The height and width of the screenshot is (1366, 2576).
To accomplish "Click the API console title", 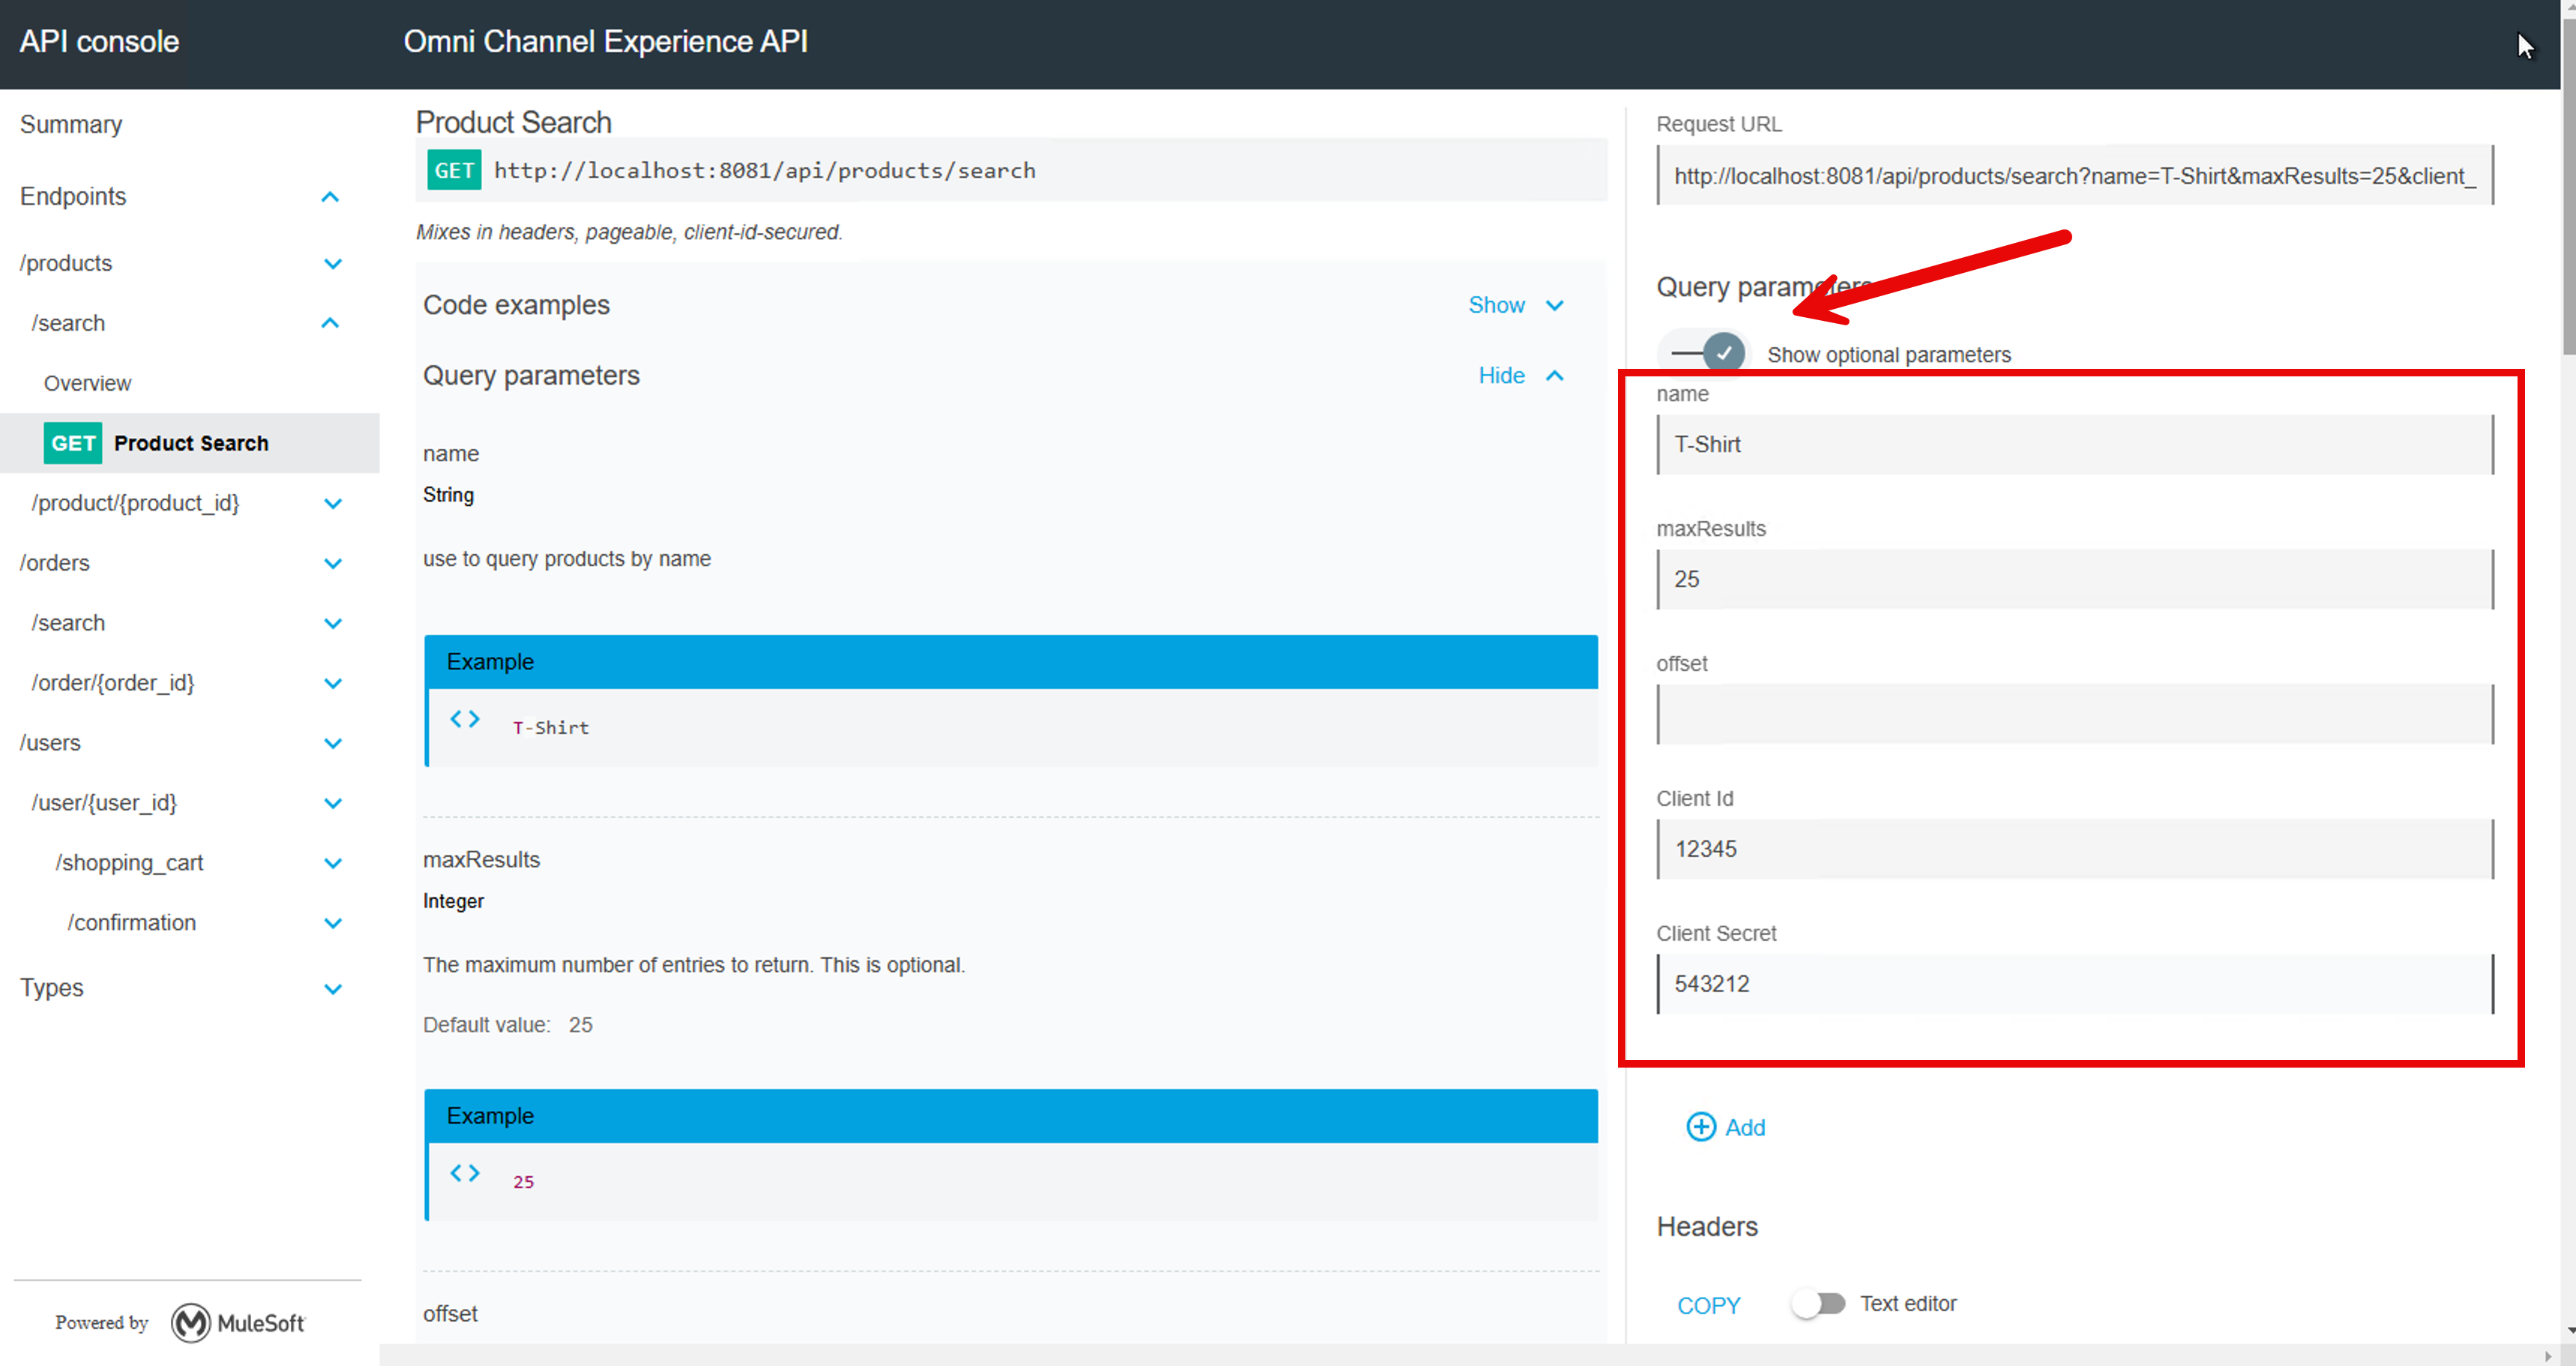I will point(99,41).
